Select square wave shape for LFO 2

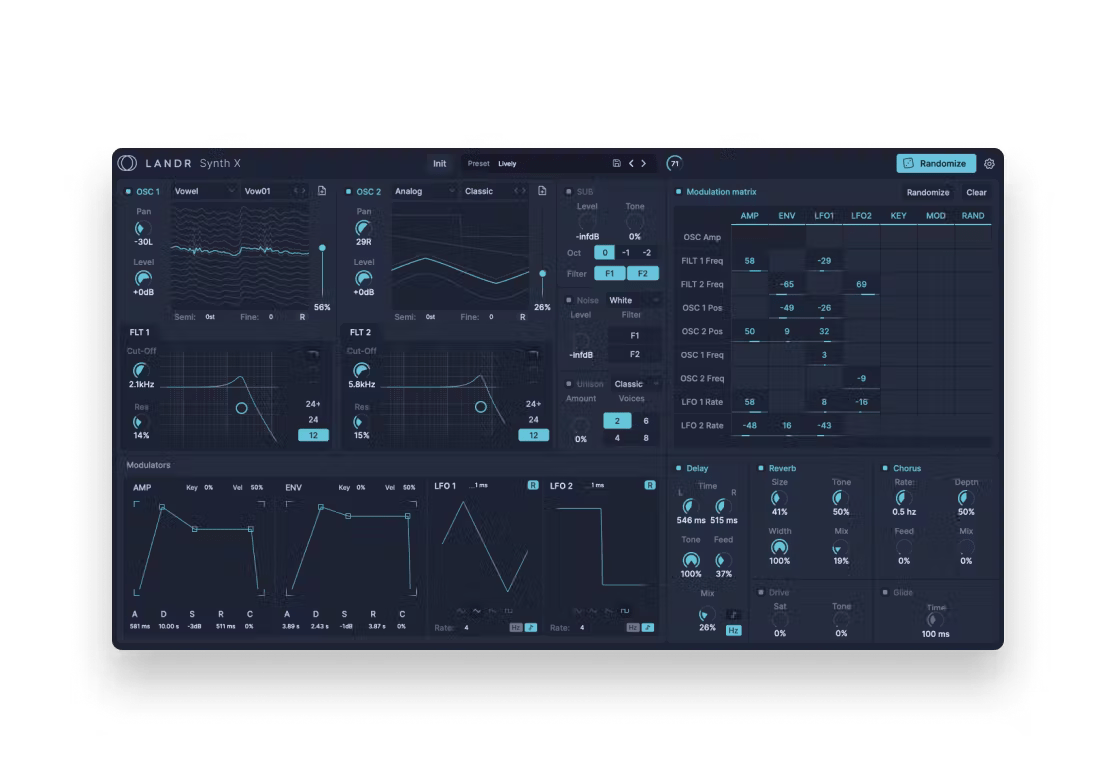[625, 611]
